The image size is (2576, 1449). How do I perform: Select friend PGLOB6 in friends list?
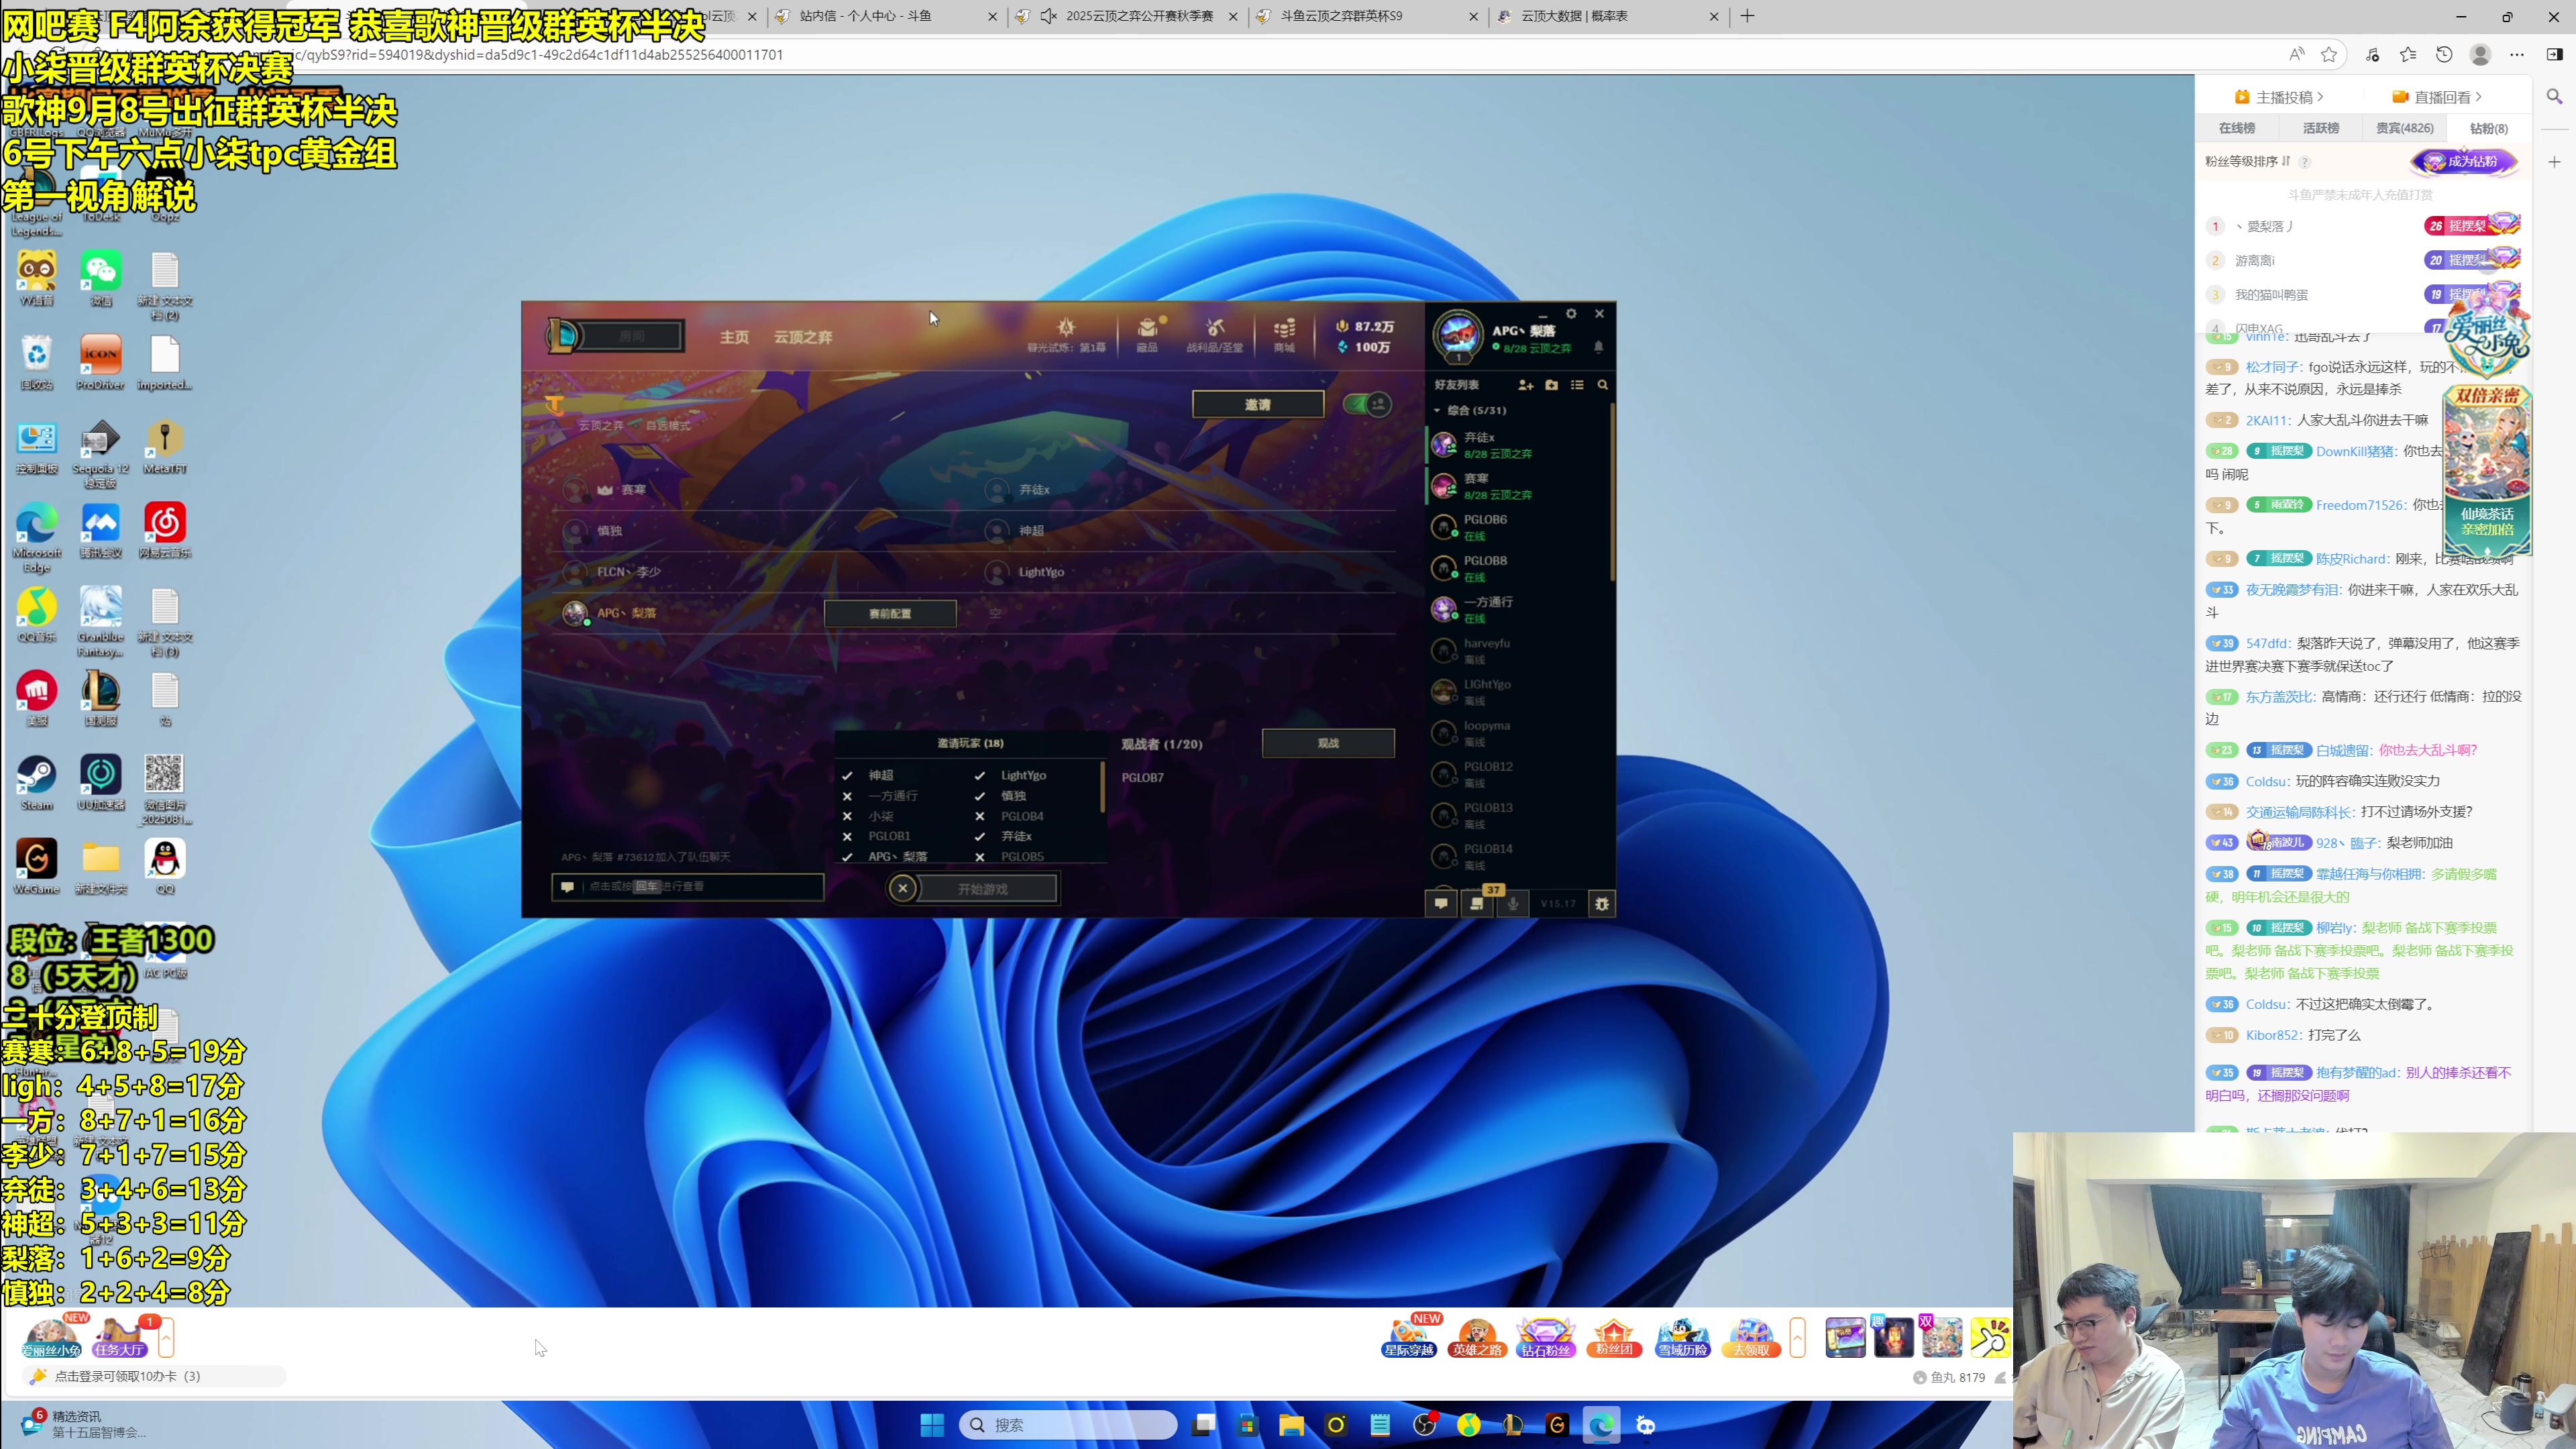click(1518, 527)
